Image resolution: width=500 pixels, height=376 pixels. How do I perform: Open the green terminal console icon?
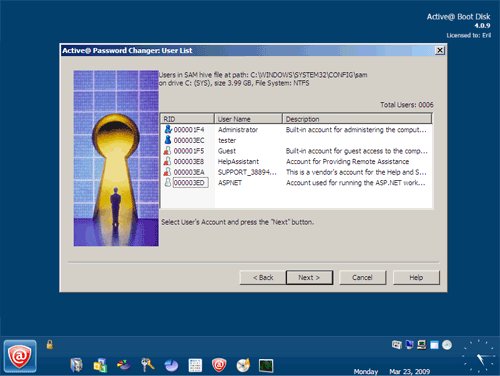[266, 365]
